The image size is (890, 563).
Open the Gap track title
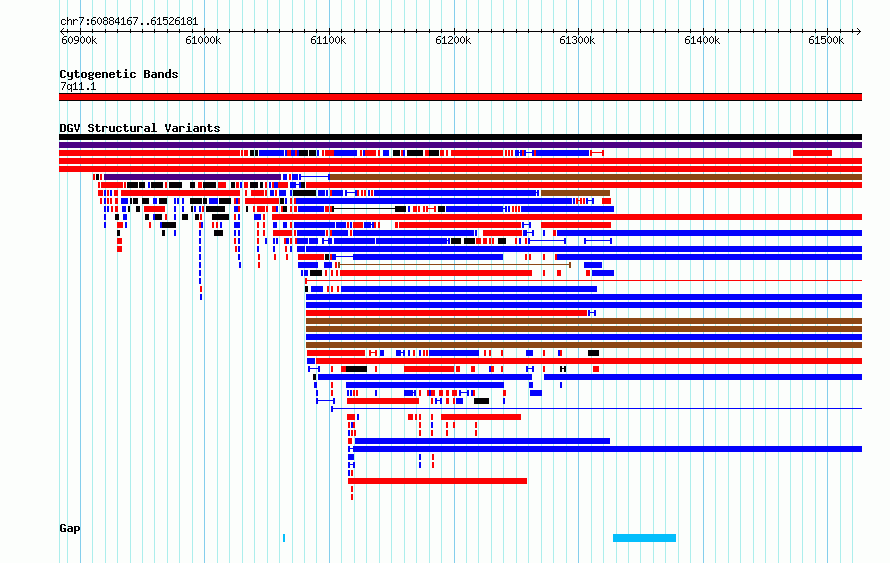(70, 528)
